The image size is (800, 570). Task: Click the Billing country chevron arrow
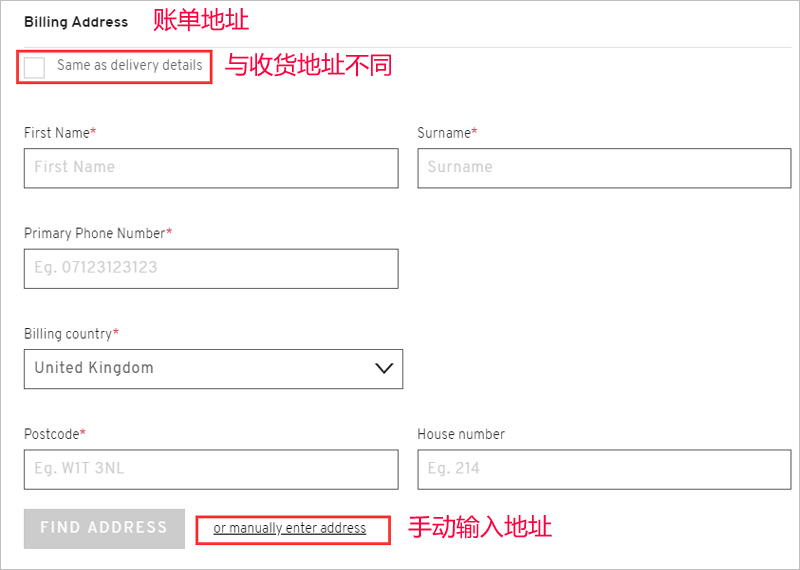(x=384, y=368)
